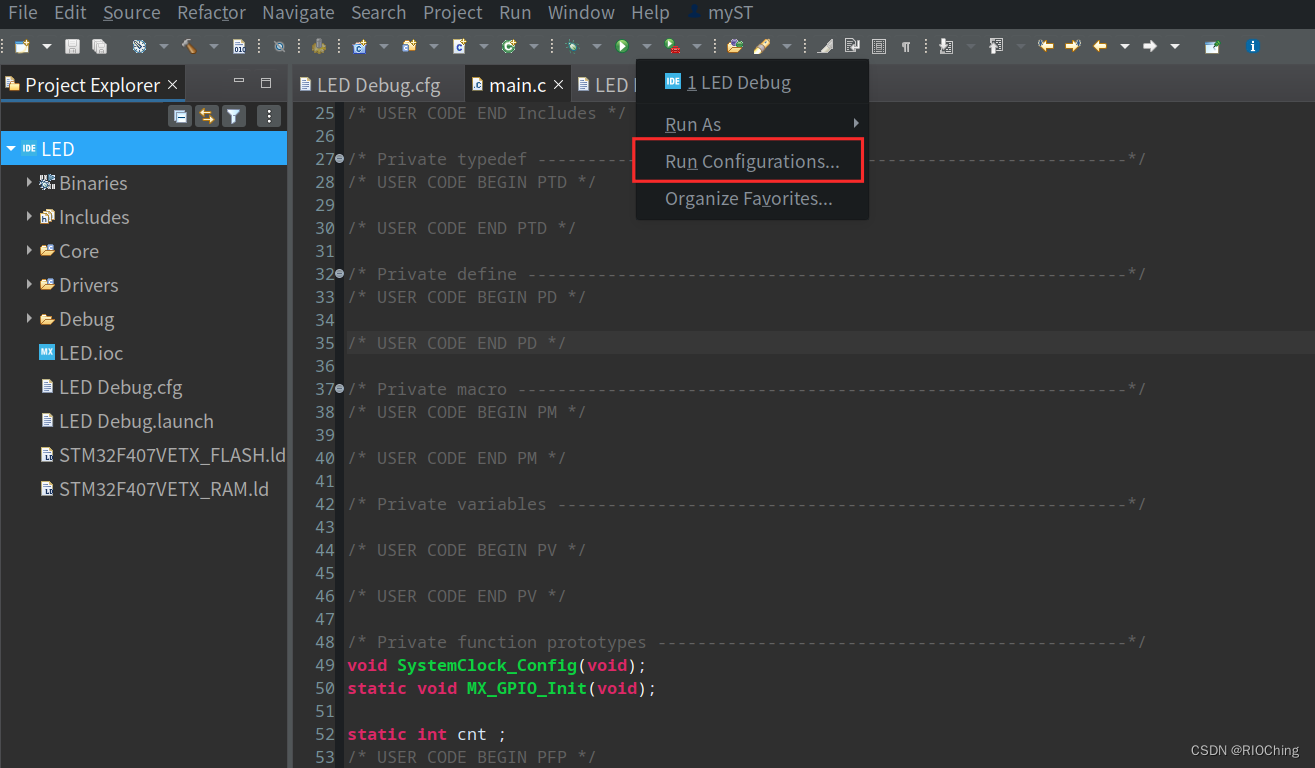This screenshot has height=768, width=1315.
Task: Open the Navigate menu
Action: pos(298,13)
